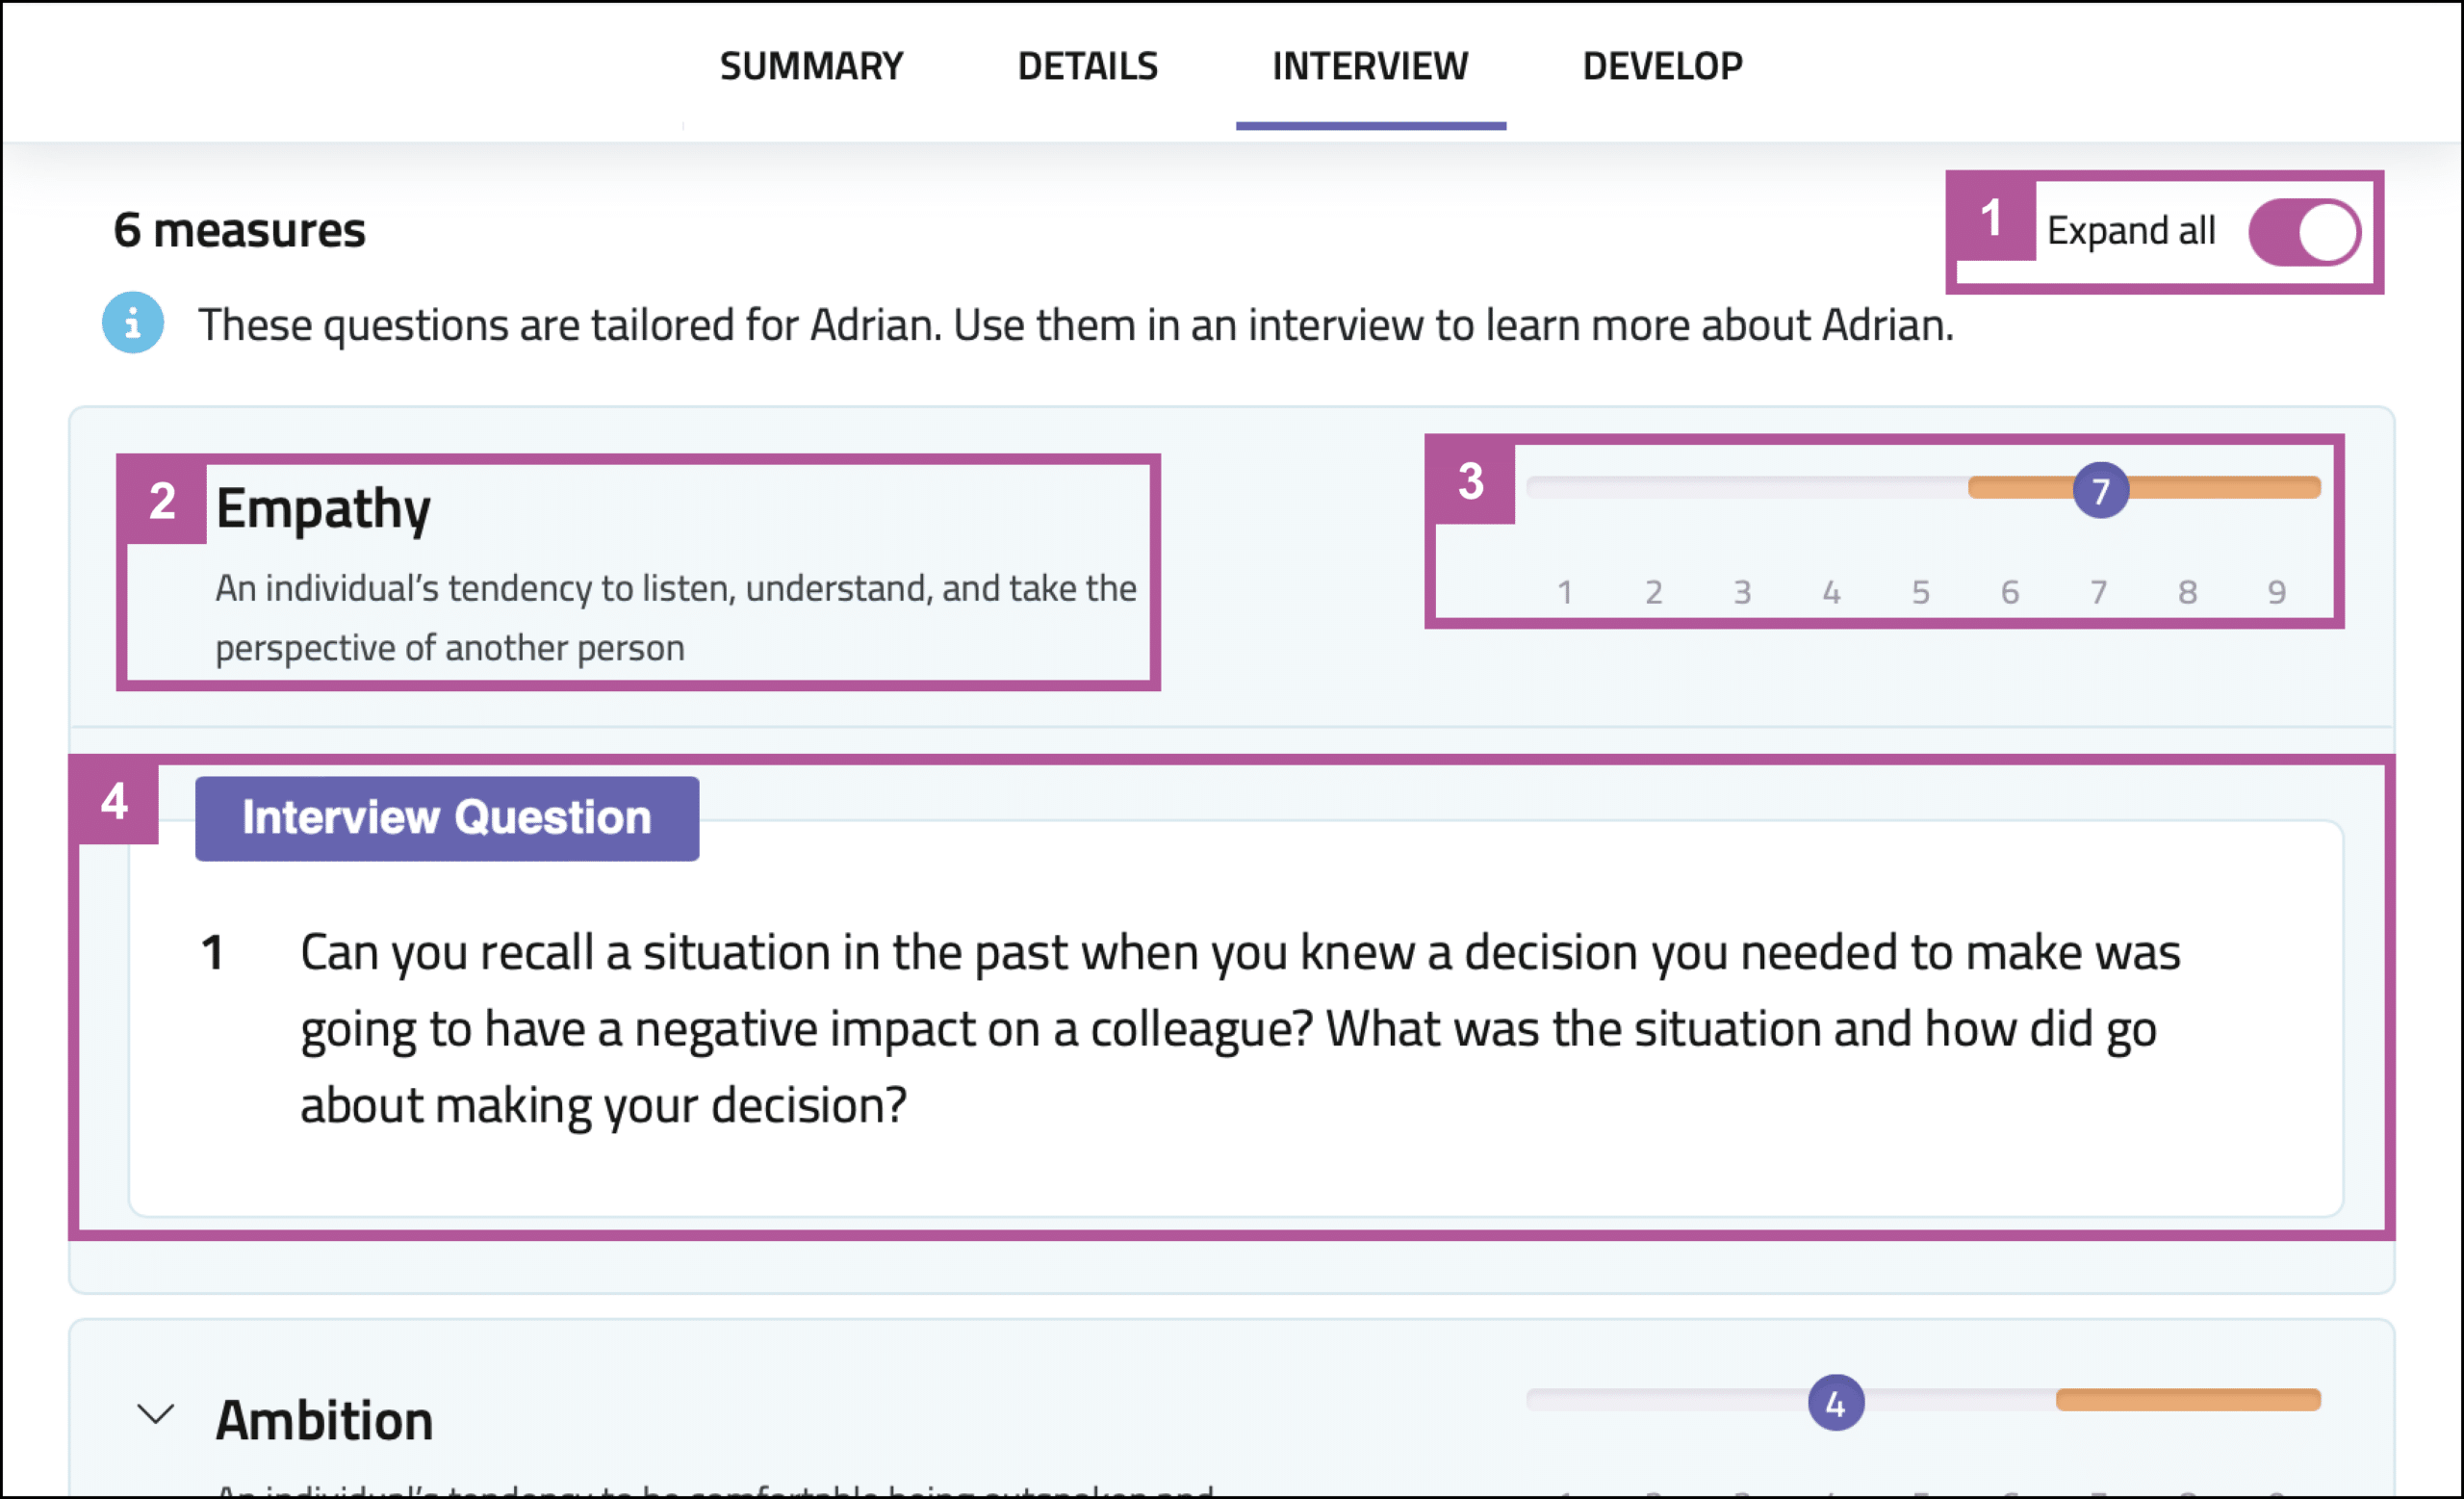Go to the Develop tab
Viewport: 2464px width, 1499px height.
[x=1662, y=67]
